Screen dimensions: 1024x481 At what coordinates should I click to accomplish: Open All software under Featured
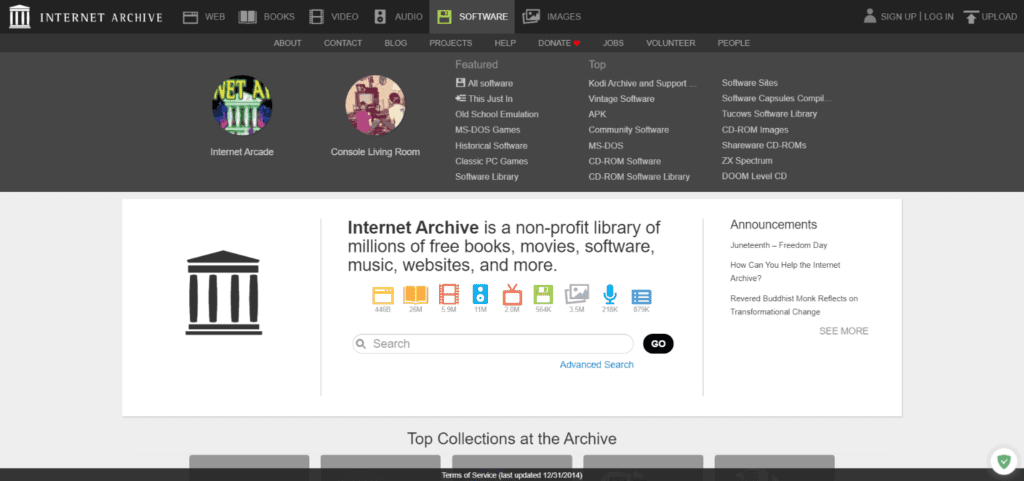click(484, 84)
